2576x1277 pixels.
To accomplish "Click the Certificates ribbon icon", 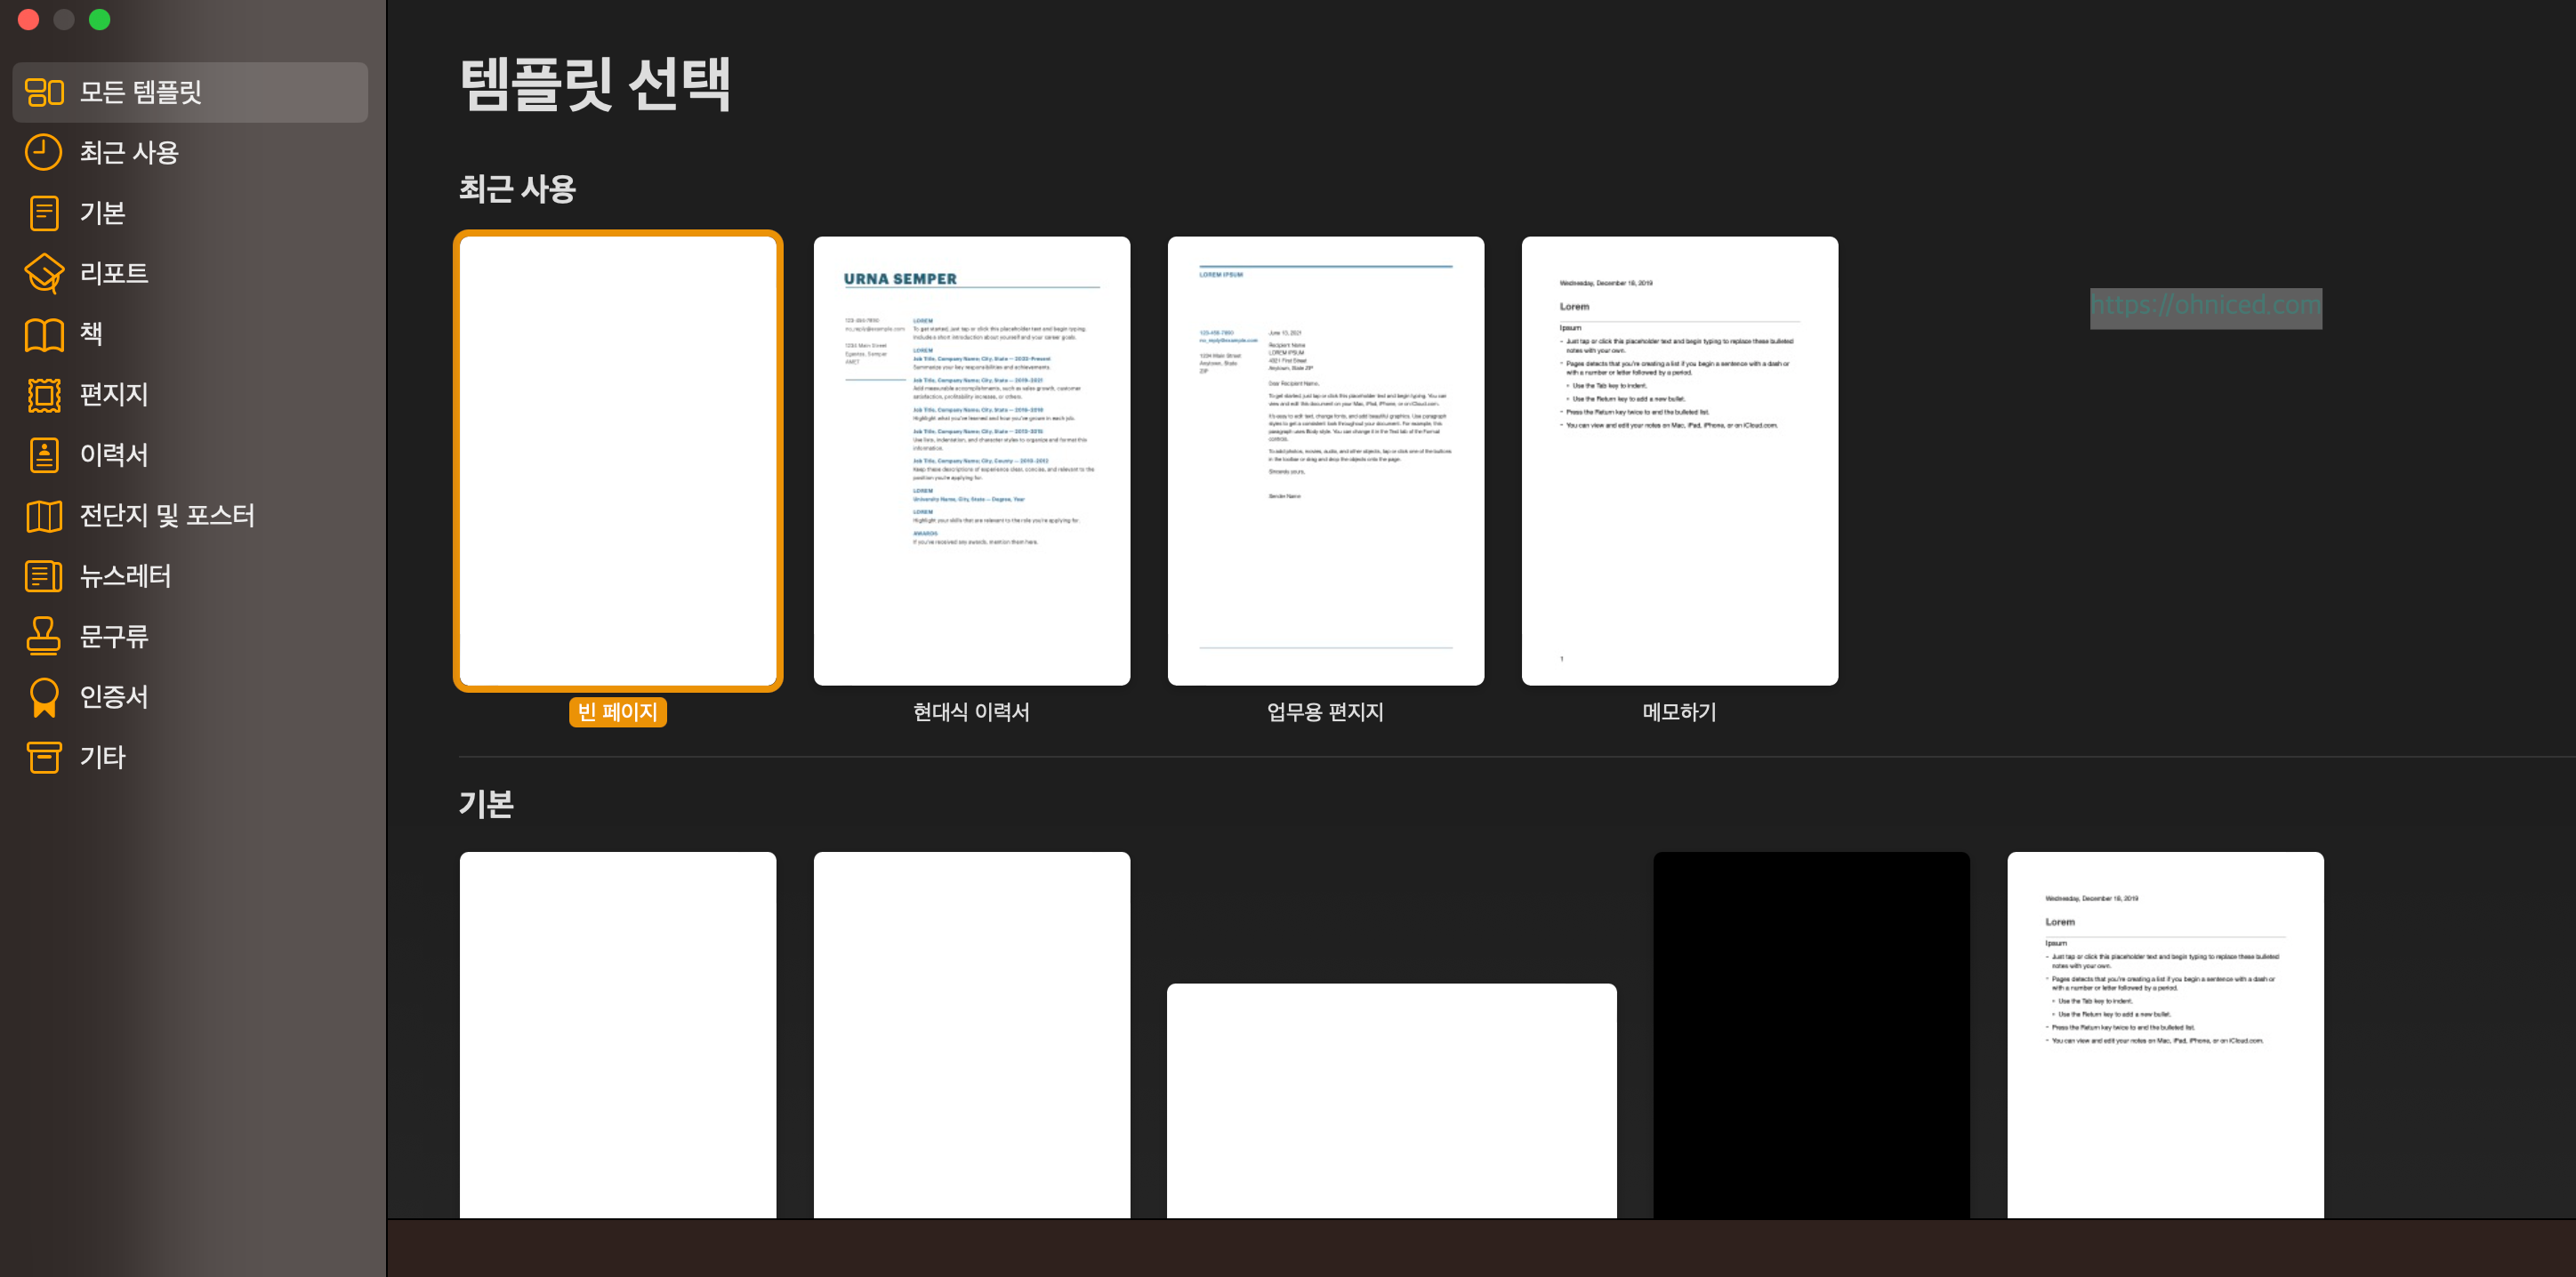I will click(x=44, y=697).
